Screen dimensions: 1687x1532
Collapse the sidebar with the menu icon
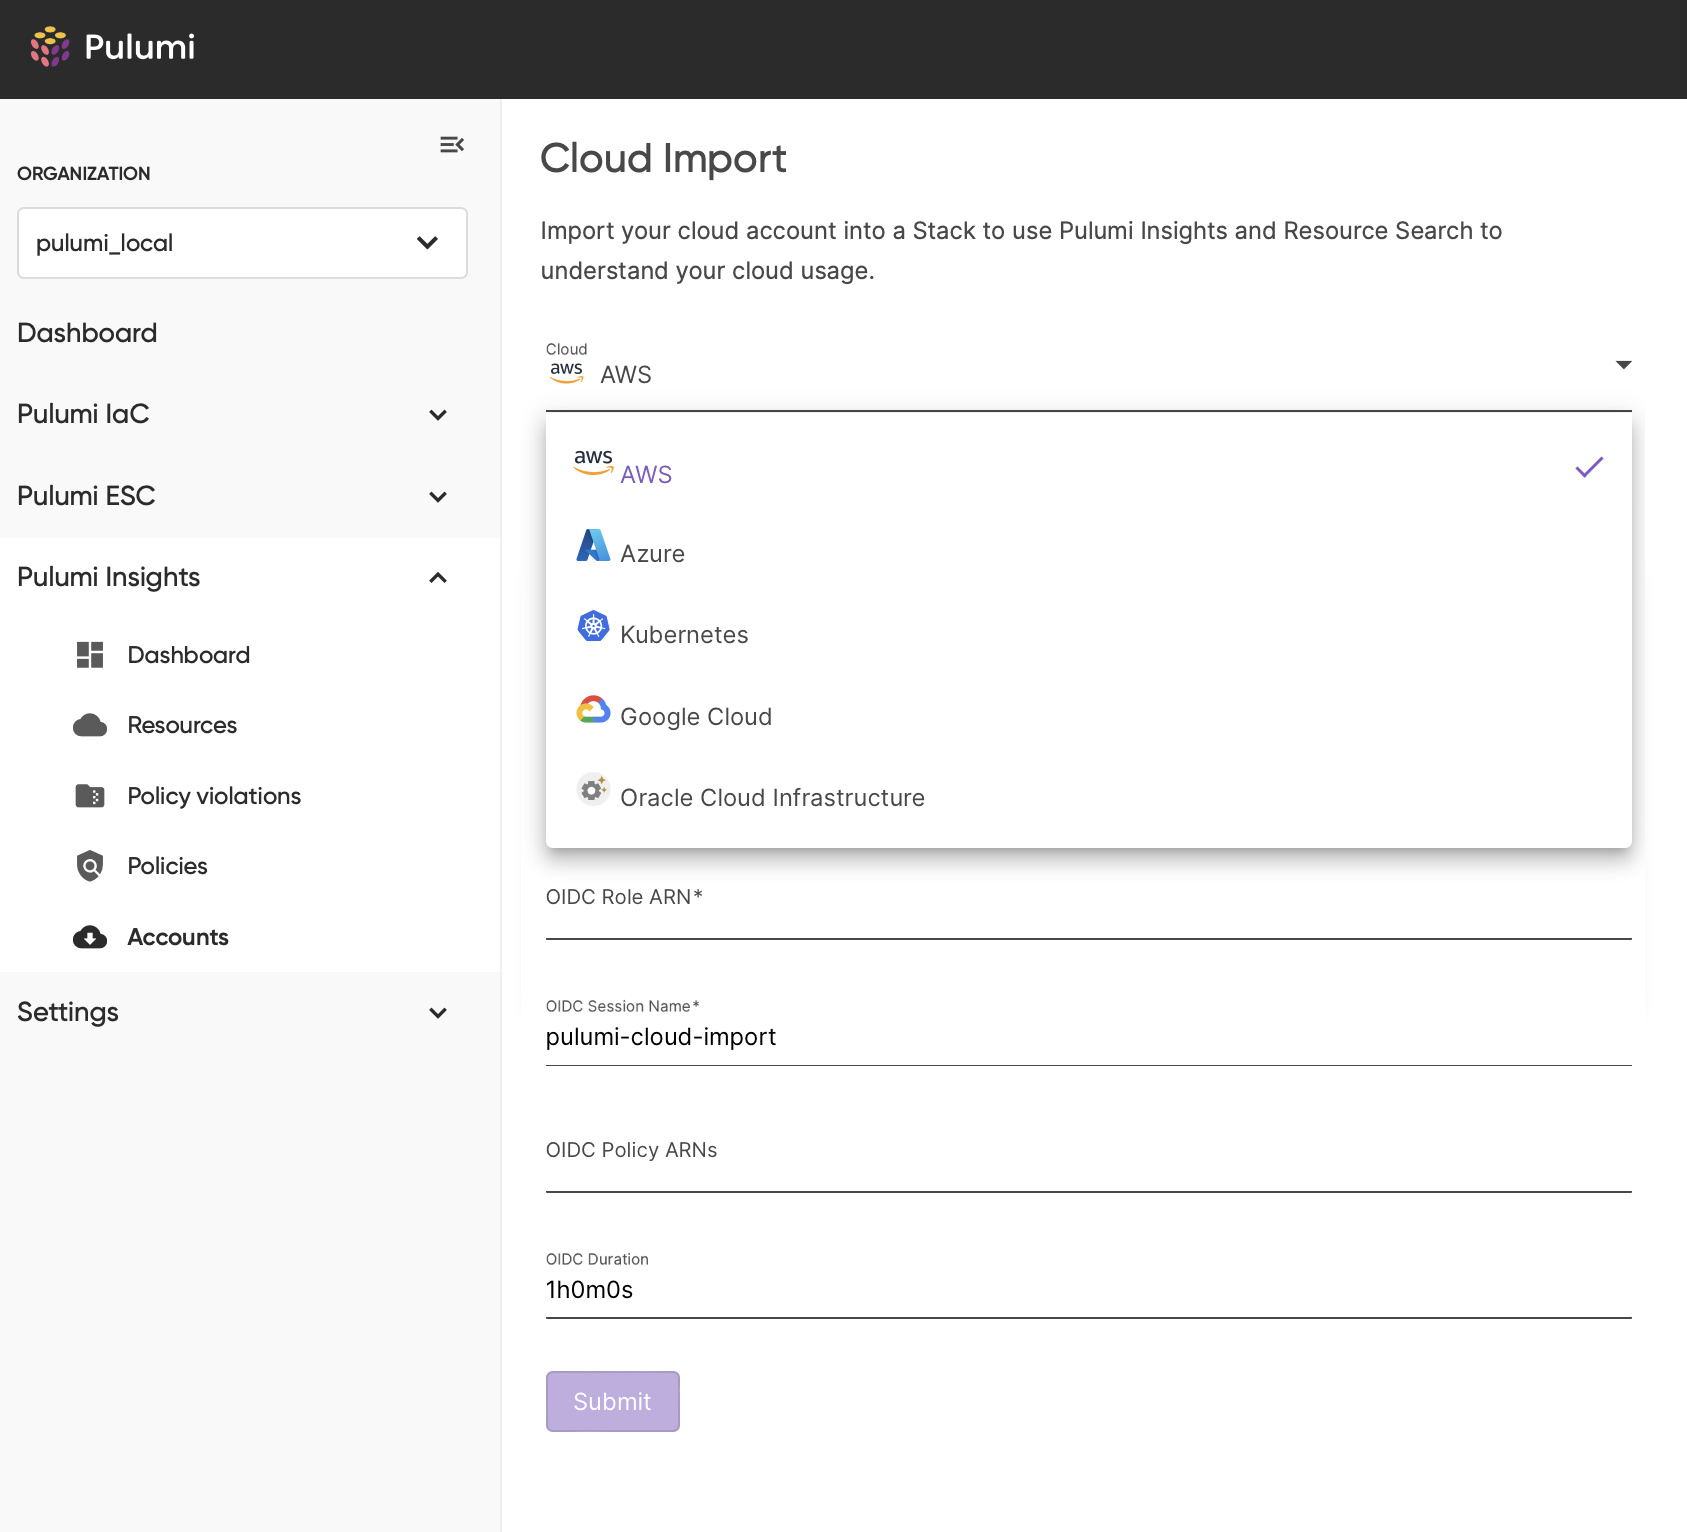tap(452, 145)
